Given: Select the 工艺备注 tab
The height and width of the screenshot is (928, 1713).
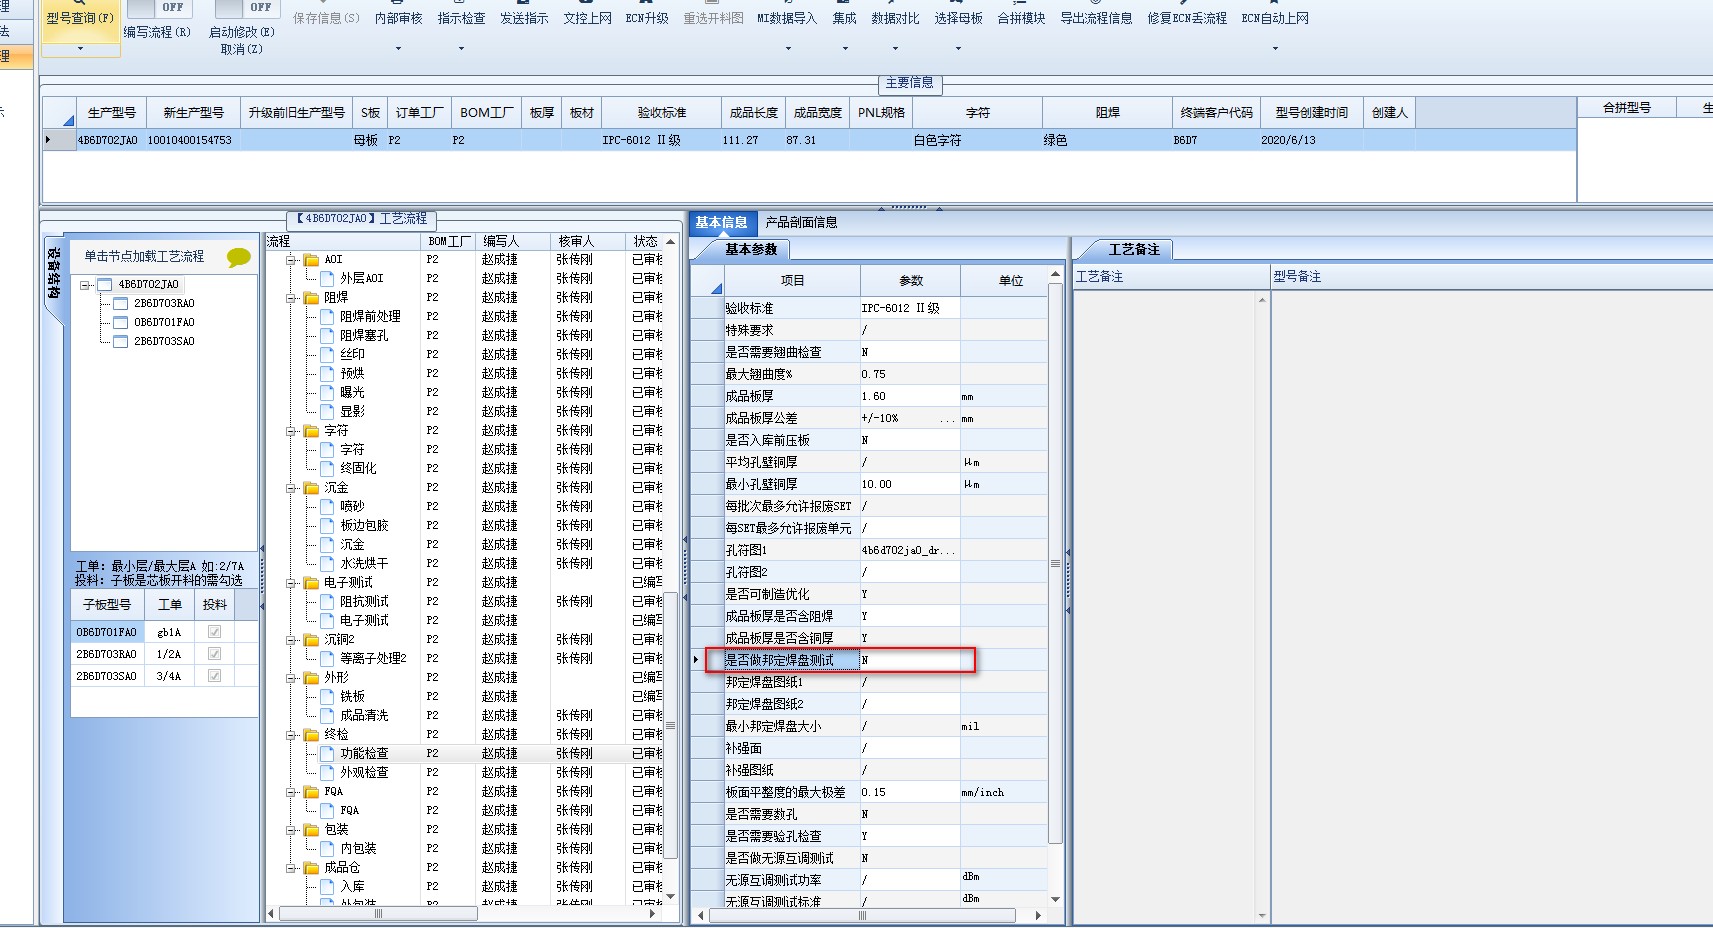Looking at the screenshot, I should tap(1134, 249).
